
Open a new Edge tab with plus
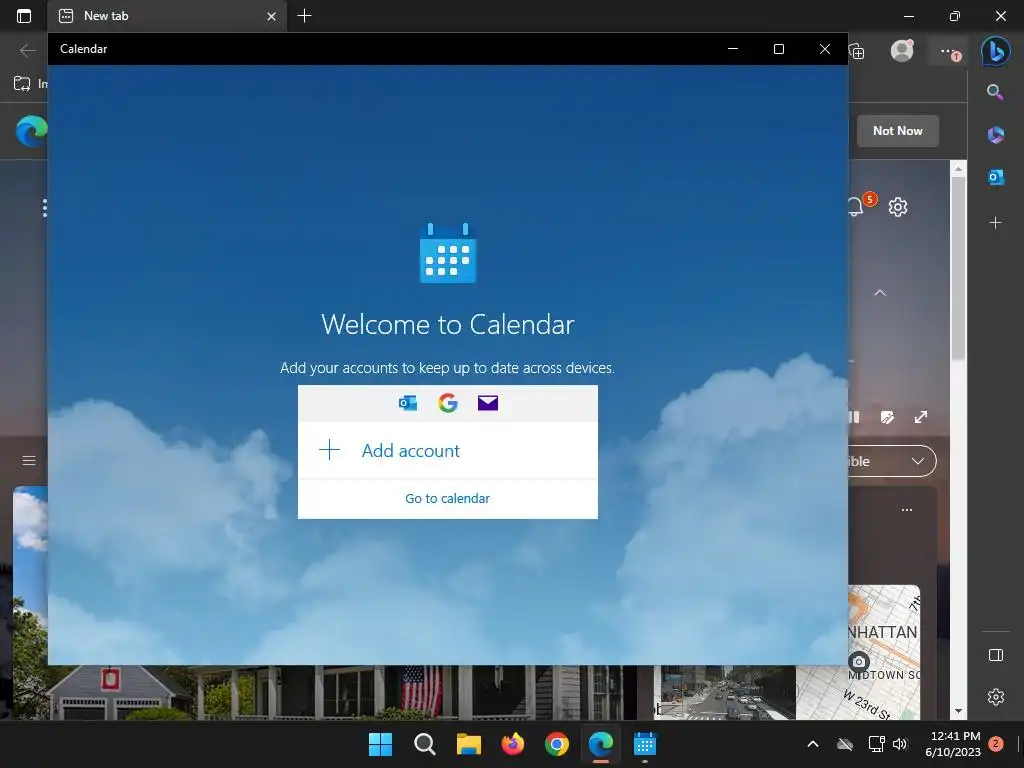click(304, 16)
